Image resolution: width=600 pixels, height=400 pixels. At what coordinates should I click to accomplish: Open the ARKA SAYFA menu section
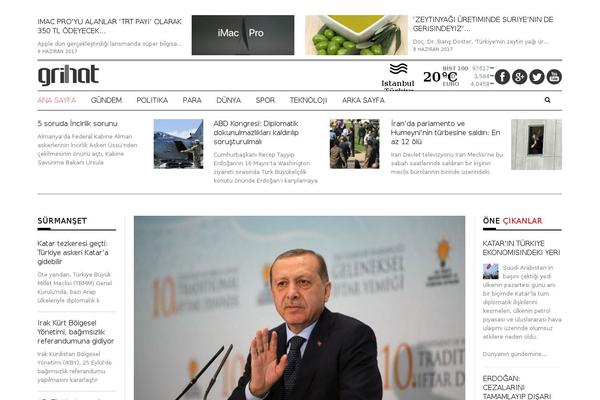pos(364,100)
